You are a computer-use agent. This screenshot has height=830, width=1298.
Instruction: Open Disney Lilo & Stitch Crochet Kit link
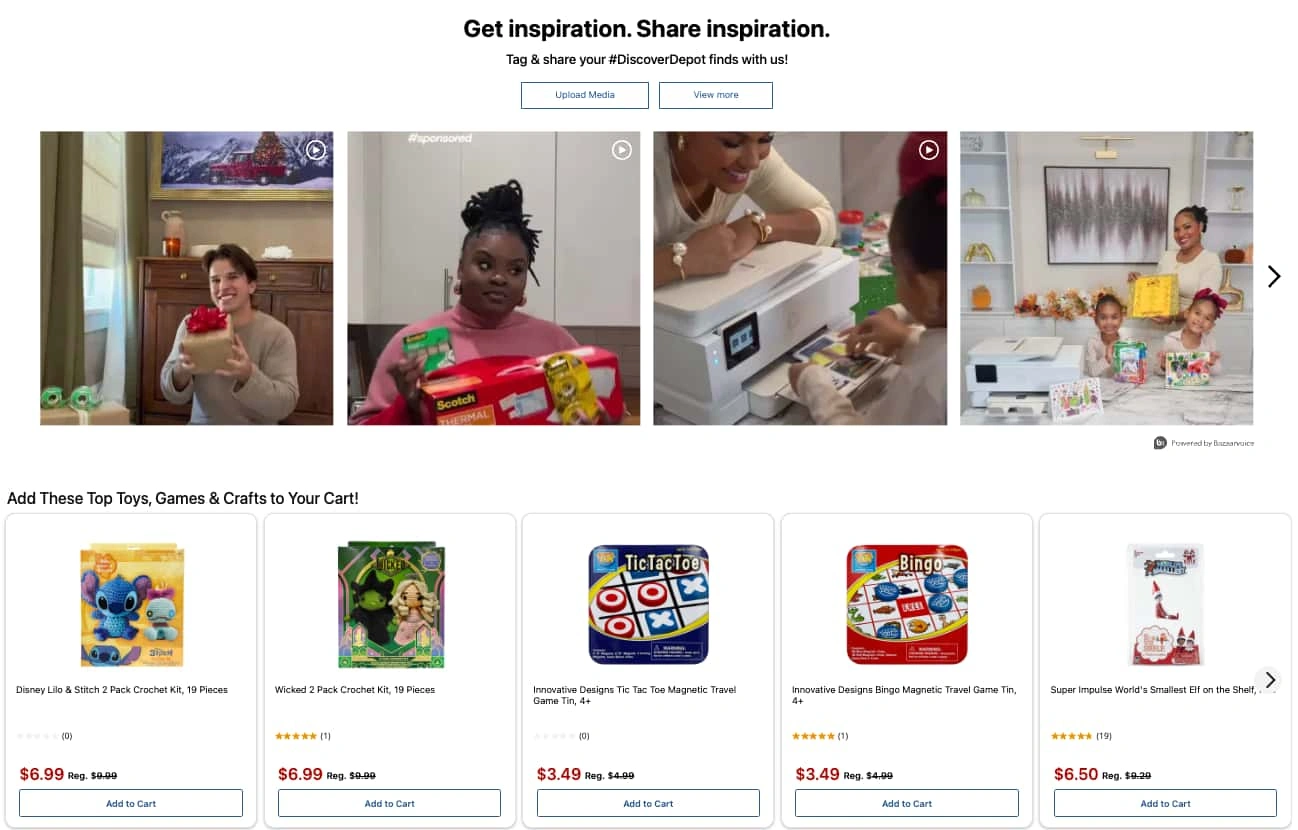[122, 690]
